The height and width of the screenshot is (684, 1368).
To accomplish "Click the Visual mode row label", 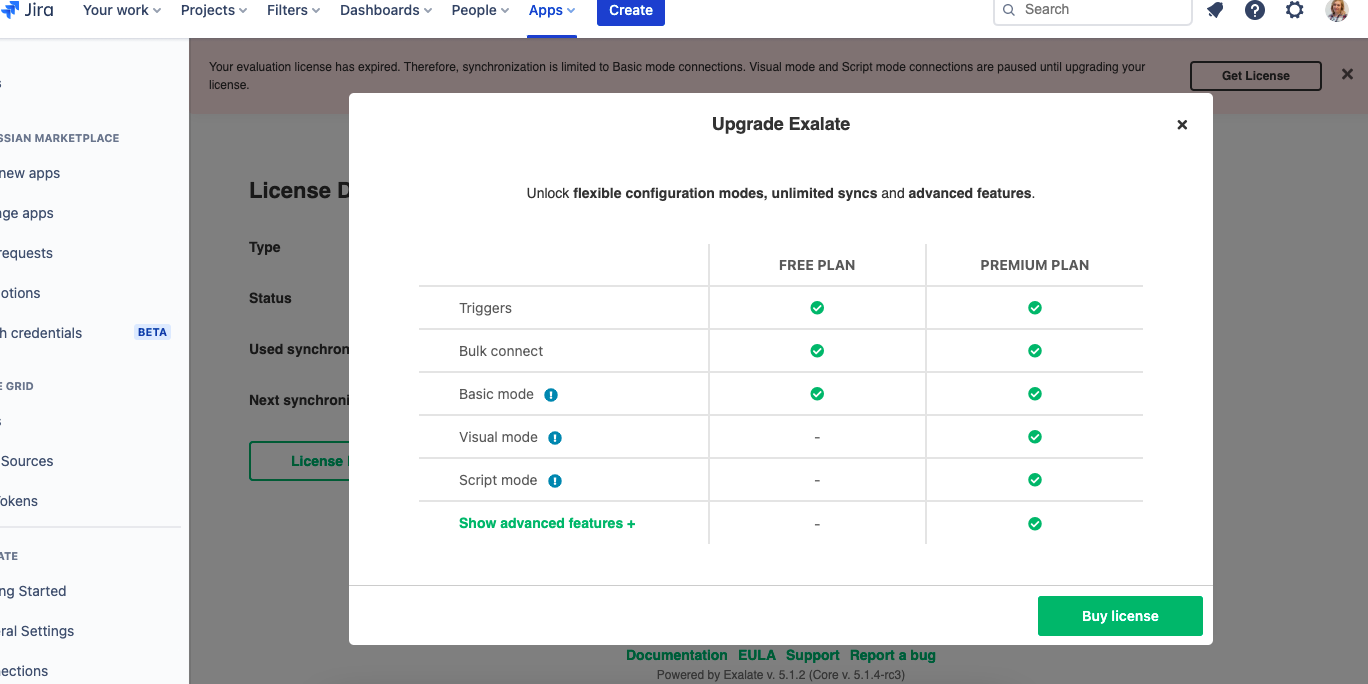I will (x=498, y=437).
